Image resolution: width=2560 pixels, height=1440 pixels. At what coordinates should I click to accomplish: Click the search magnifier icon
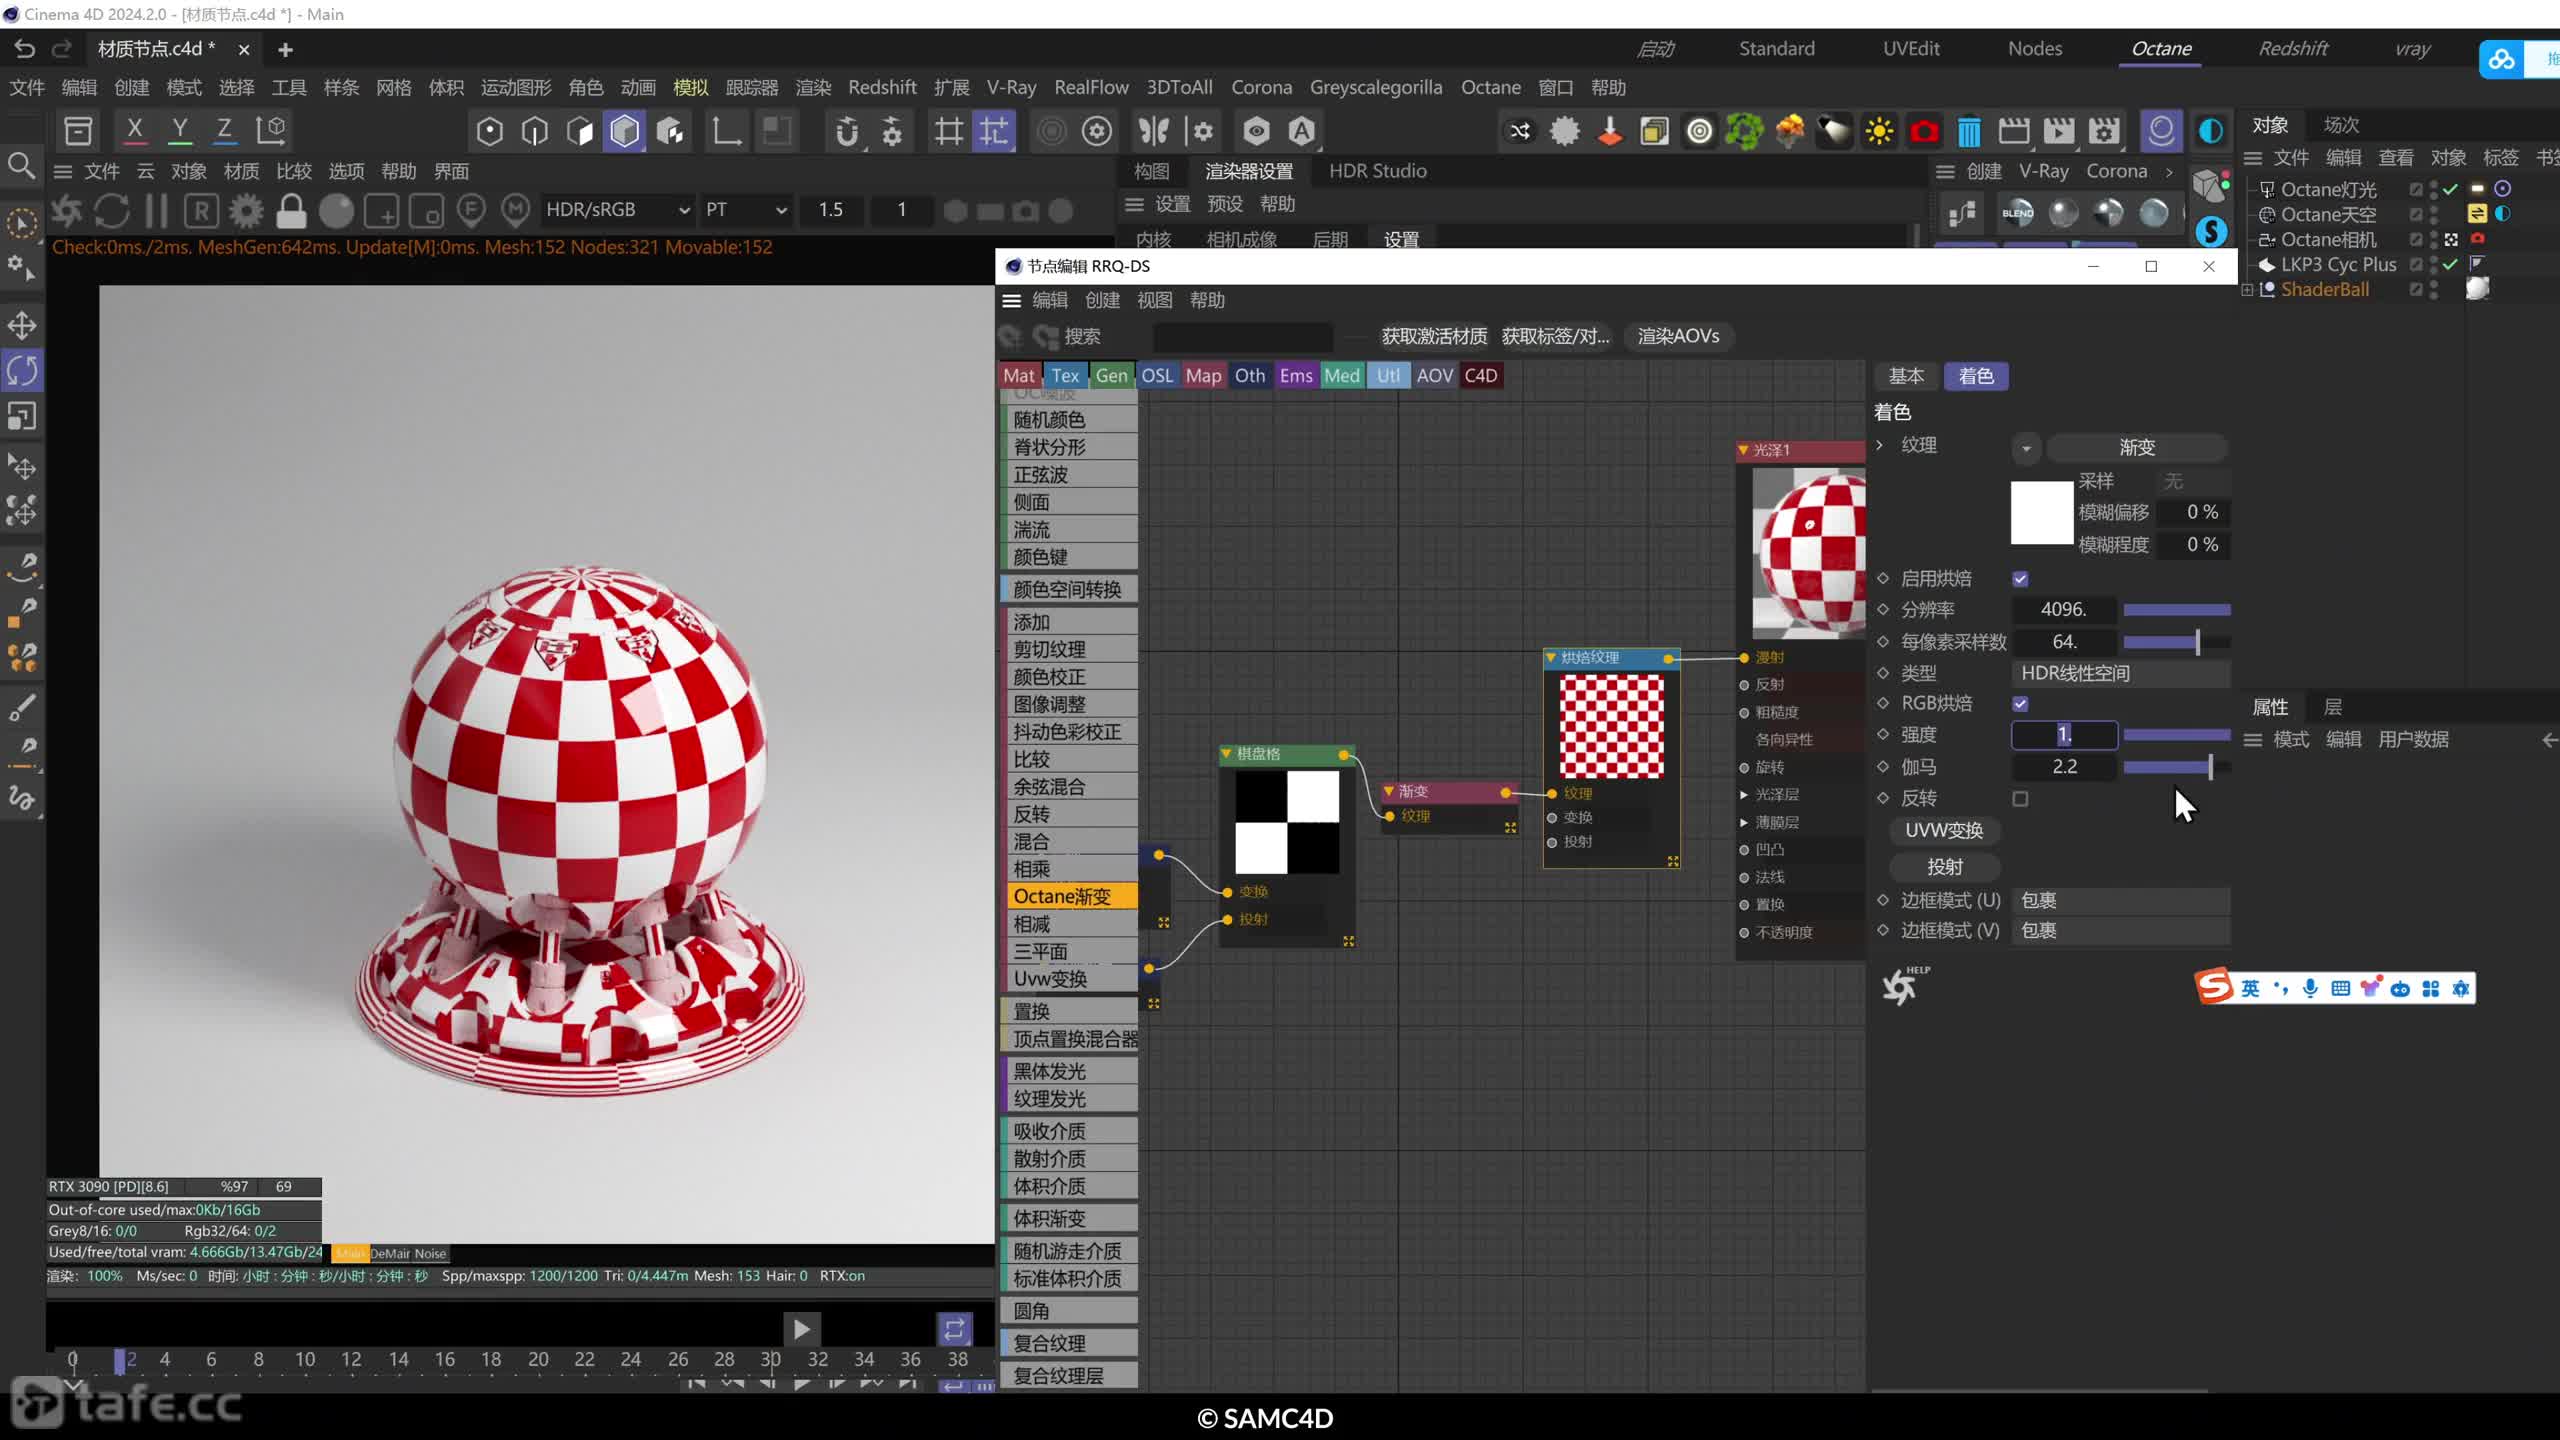click(x=21, y=166)
